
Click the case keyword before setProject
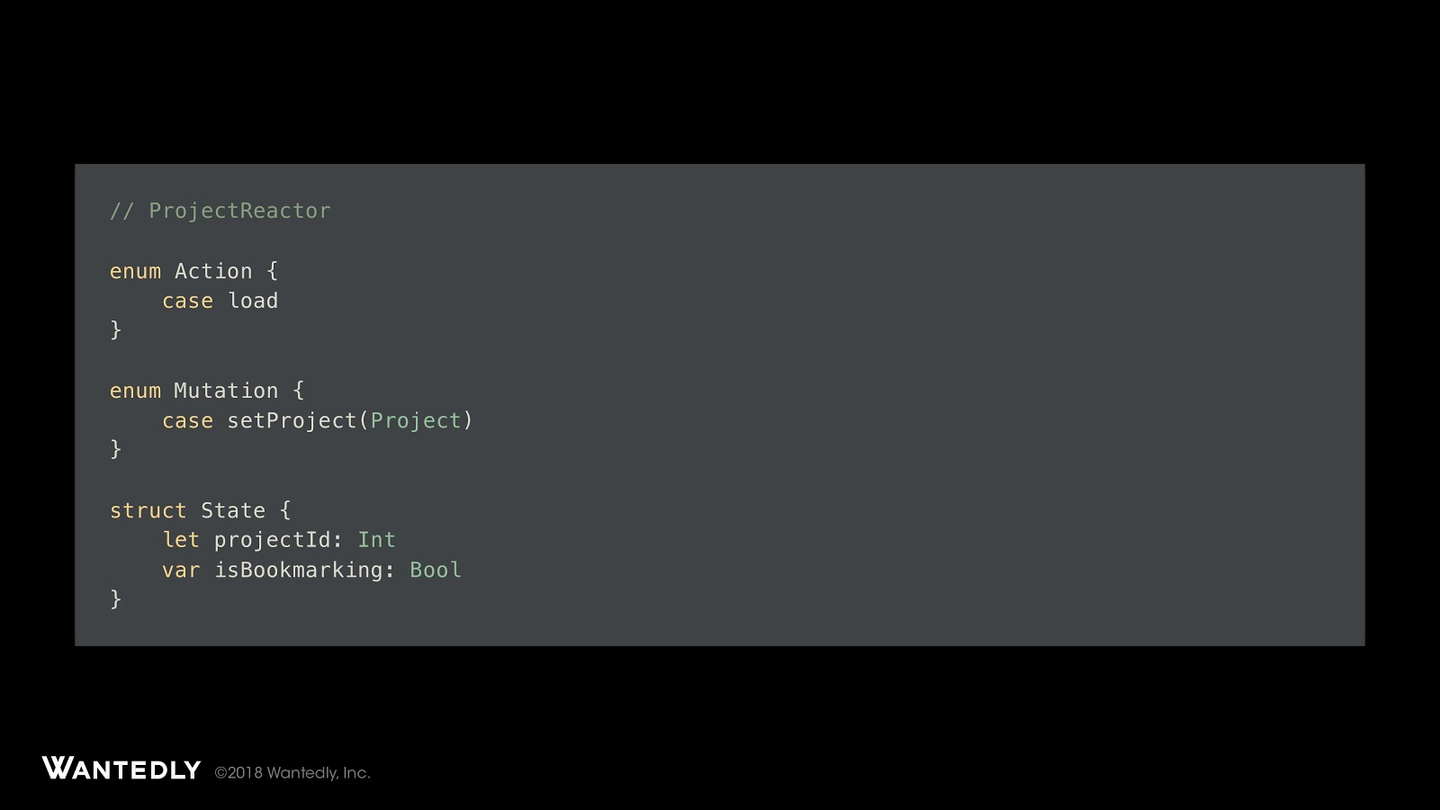[x=188, y=421]
